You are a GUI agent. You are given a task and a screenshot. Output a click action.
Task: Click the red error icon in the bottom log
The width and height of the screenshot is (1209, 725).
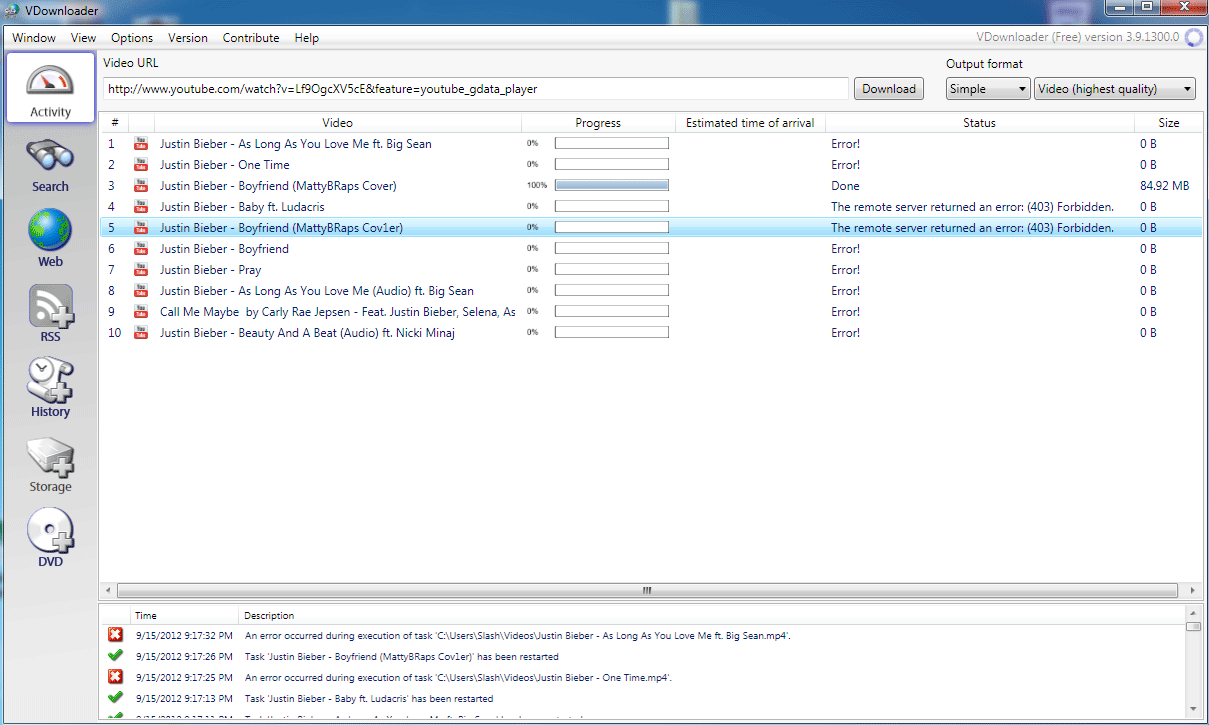coord(114,634)
